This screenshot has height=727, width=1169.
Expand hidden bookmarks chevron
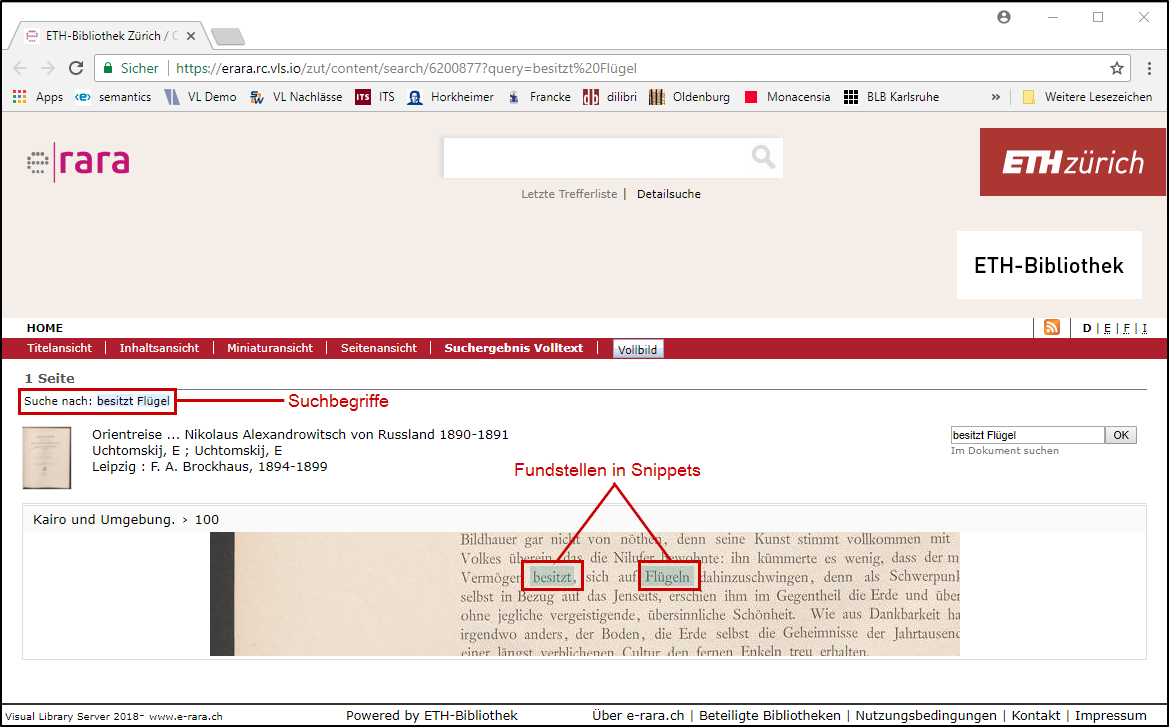(x=995, y=97)
